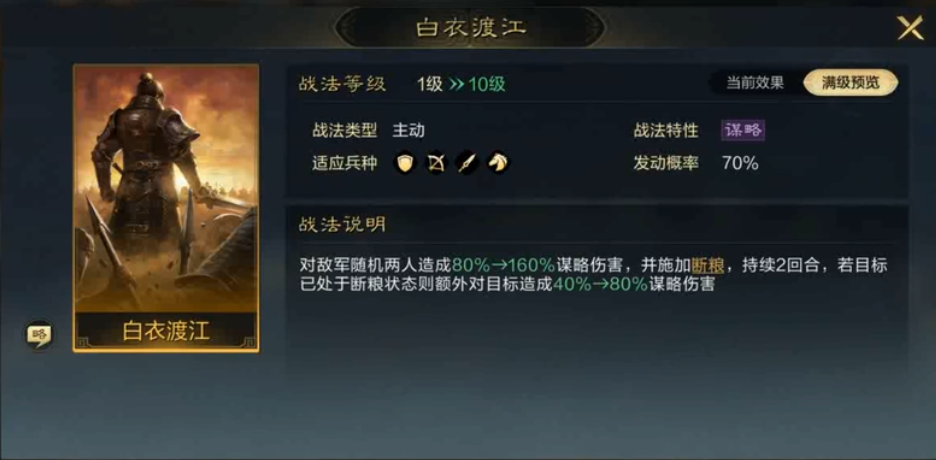Click the horse cavalry troop icon
The width and height of the screenshot is (936, 460).
(x=498, y=162)
